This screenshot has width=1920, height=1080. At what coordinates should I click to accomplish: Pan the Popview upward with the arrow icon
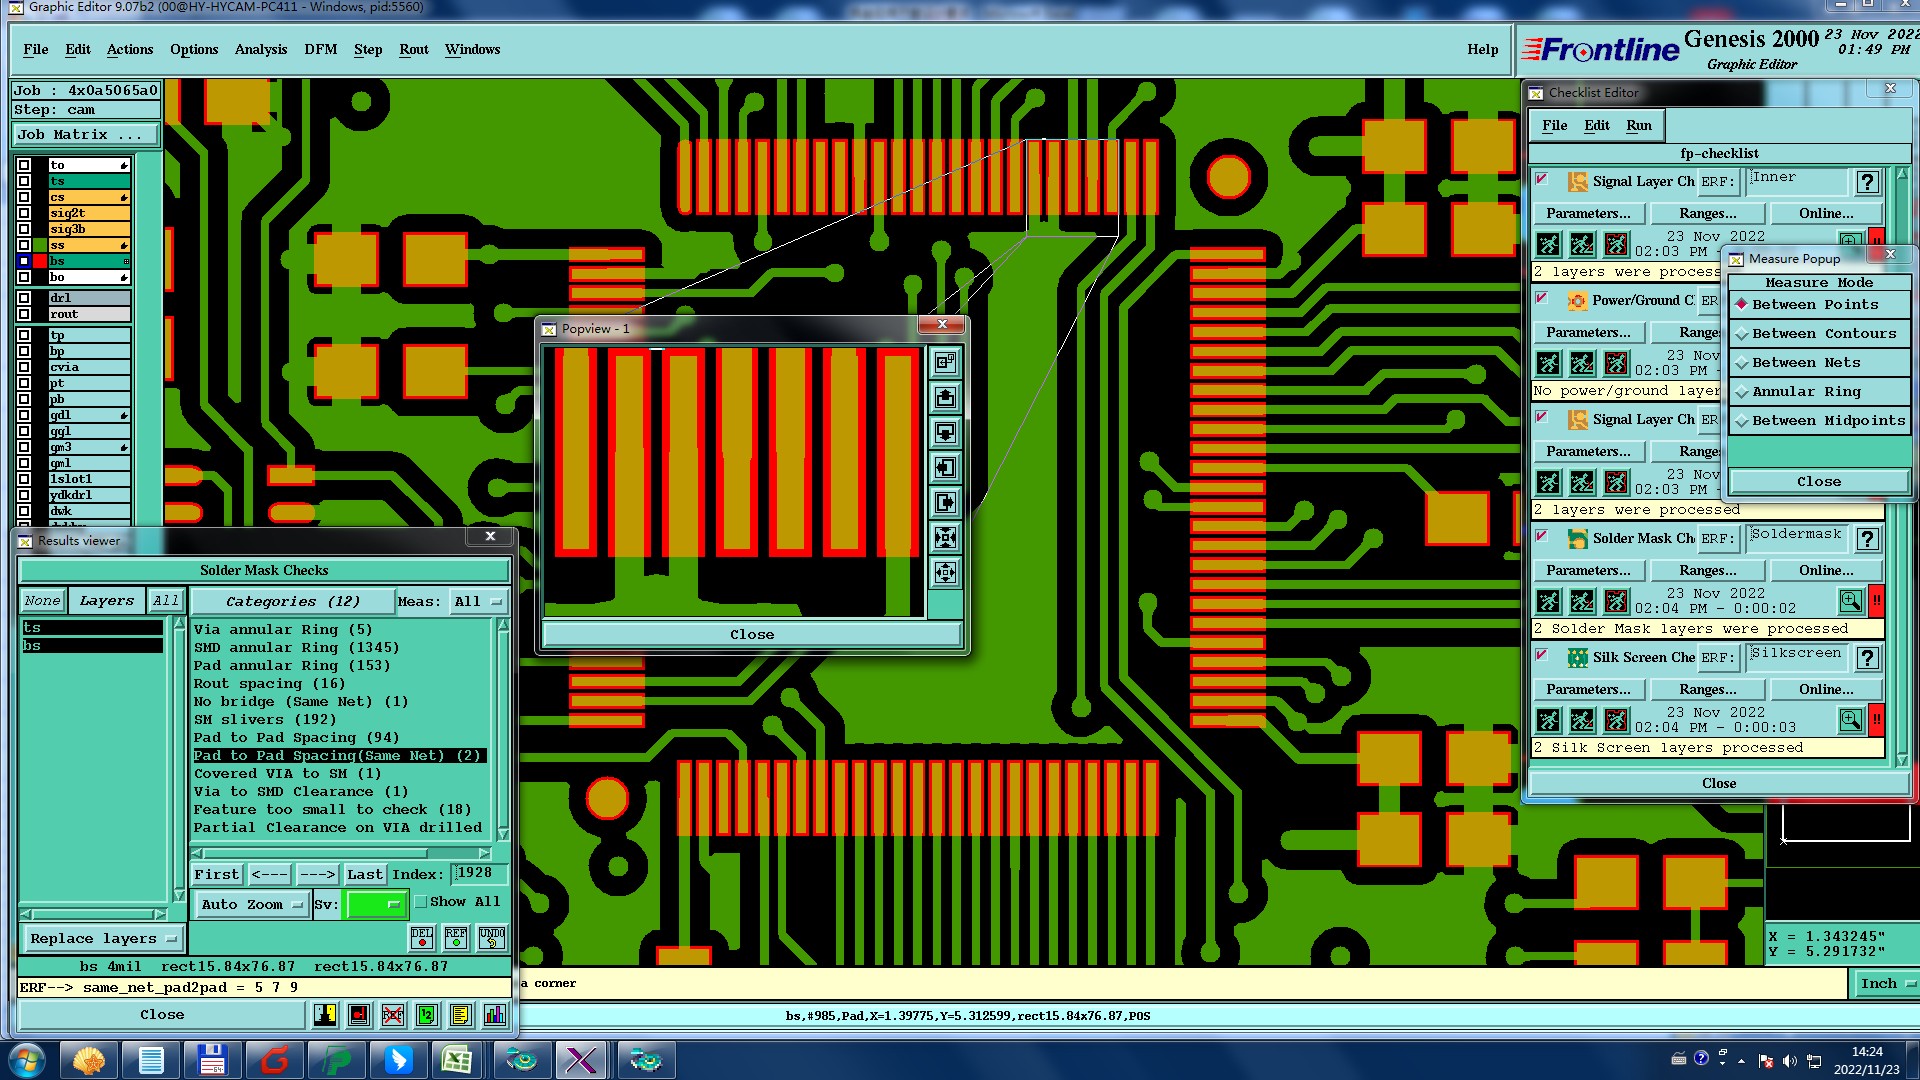(945, 398)
